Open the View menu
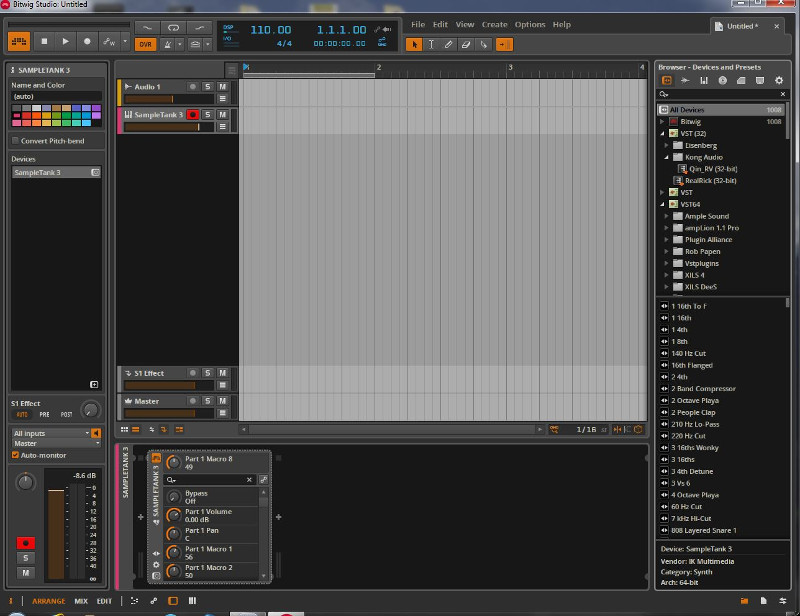Screen dimensions: 800x616 pos(464,24)
